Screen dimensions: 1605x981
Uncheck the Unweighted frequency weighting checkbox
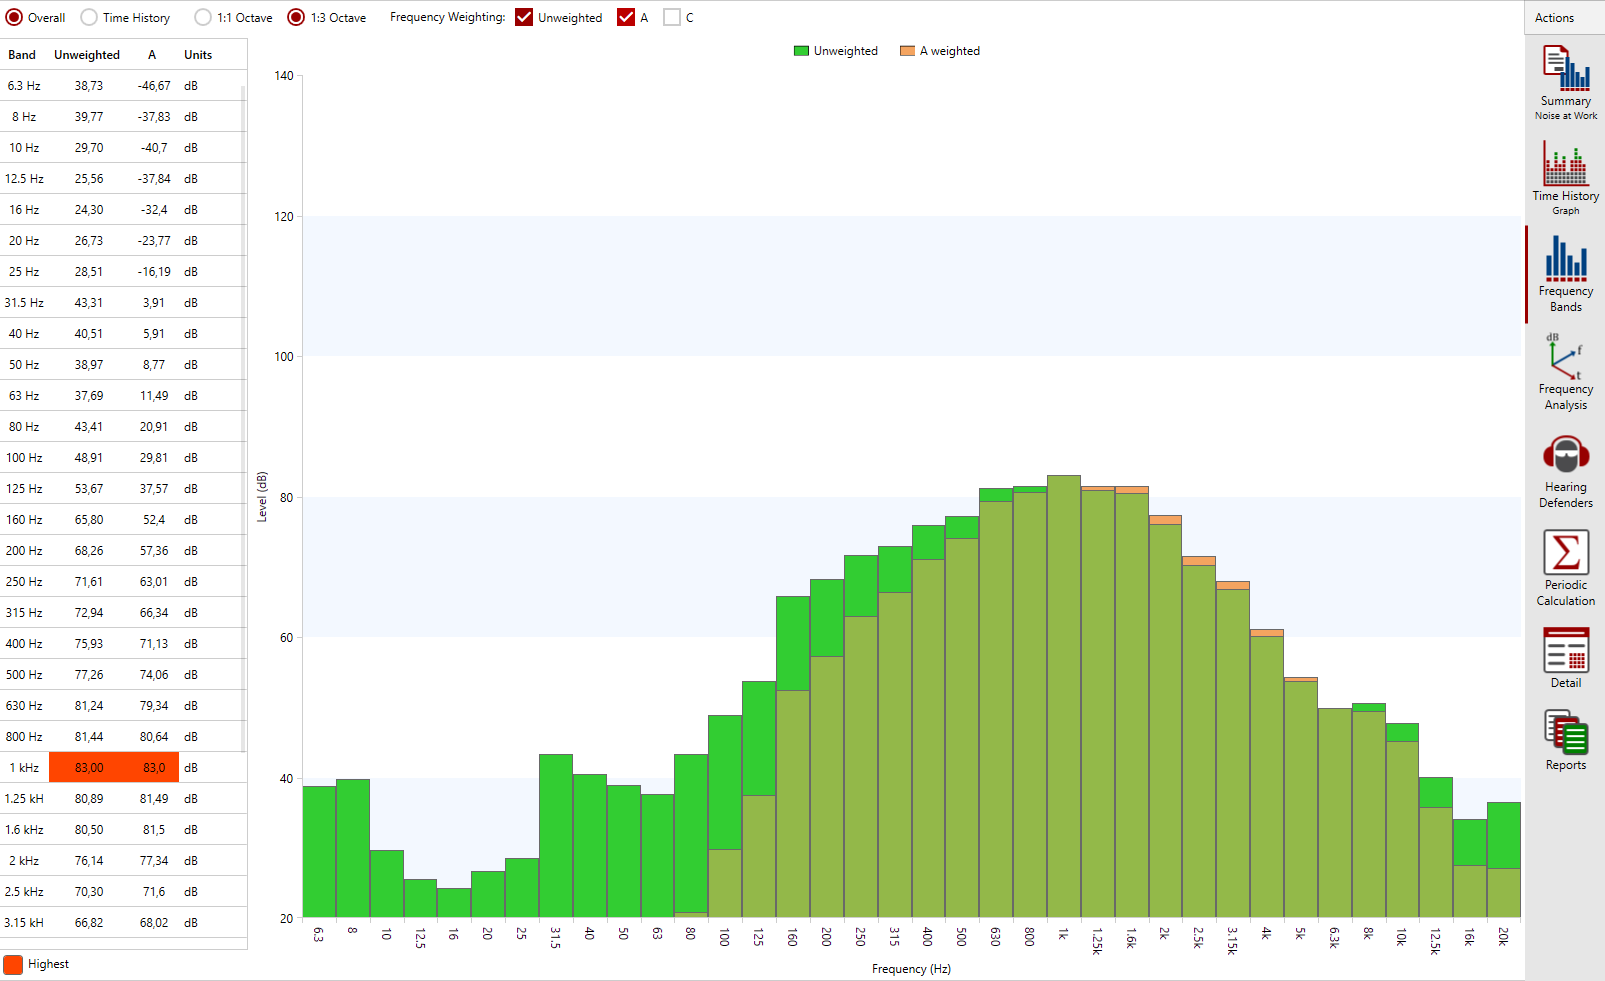(x=524, y=17)
